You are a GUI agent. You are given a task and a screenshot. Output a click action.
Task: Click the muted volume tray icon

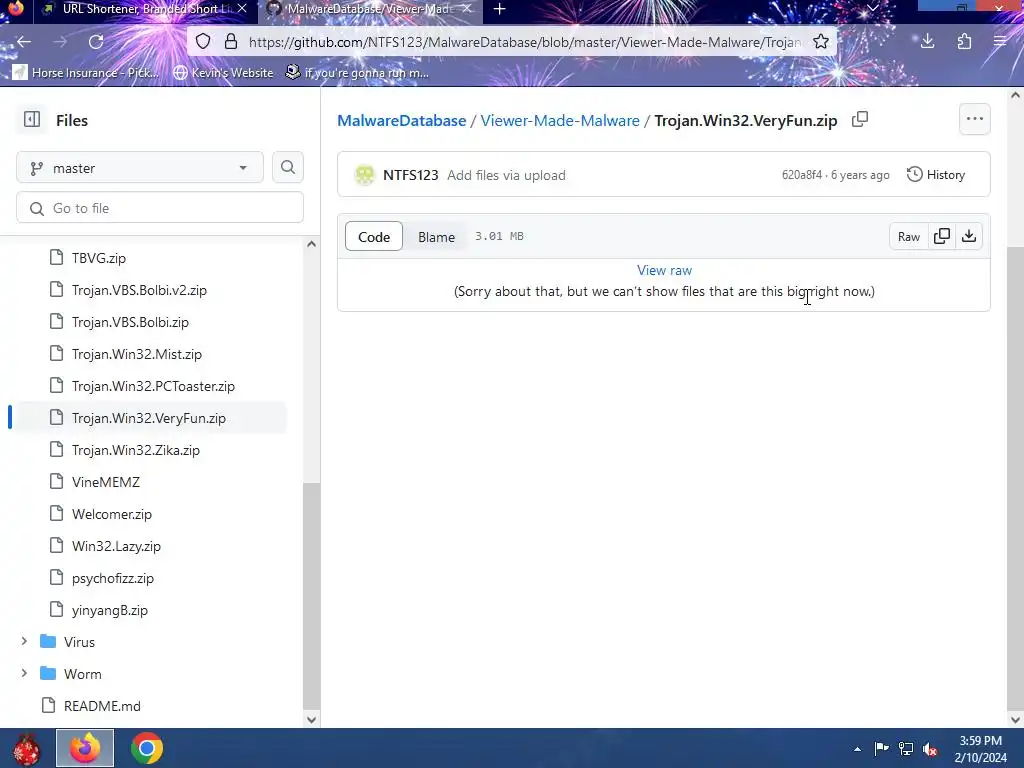coord(930,748)
